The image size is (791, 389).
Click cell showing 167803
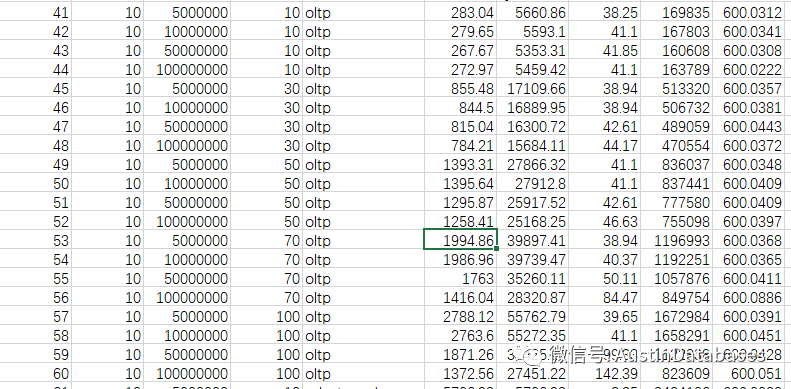pos(676,31)
